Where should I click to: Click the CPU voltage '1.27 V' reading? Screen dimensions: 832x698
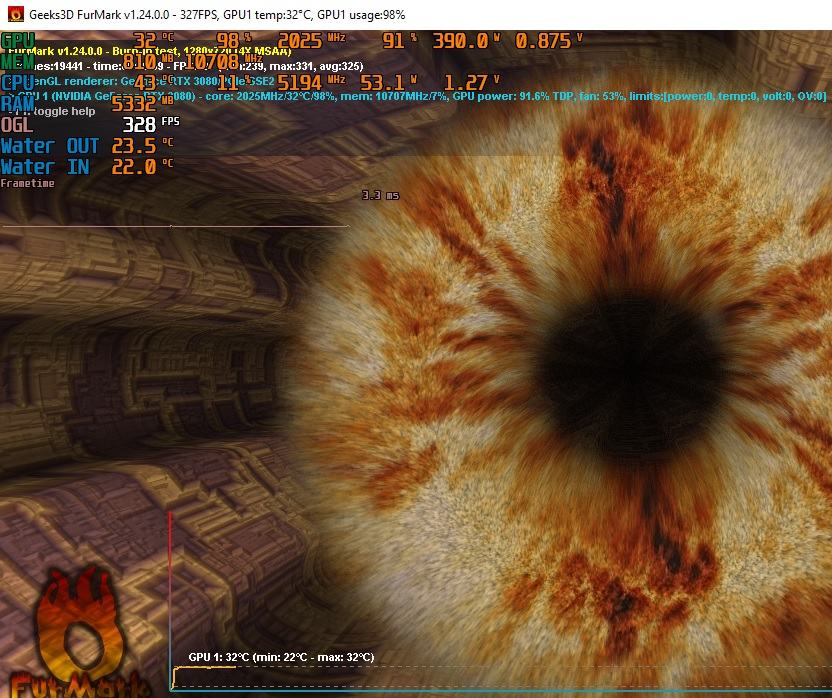[472, 82]
